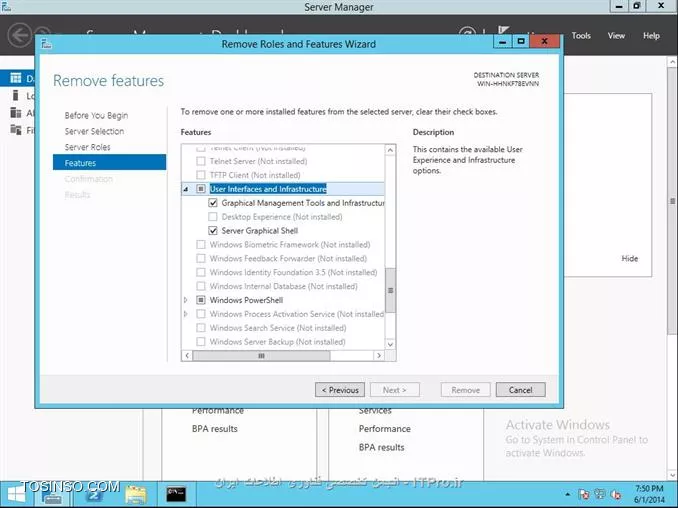Click TFTP Client checkbox
The height and width of the screenshot is (508, 678).
click(201, 175)
